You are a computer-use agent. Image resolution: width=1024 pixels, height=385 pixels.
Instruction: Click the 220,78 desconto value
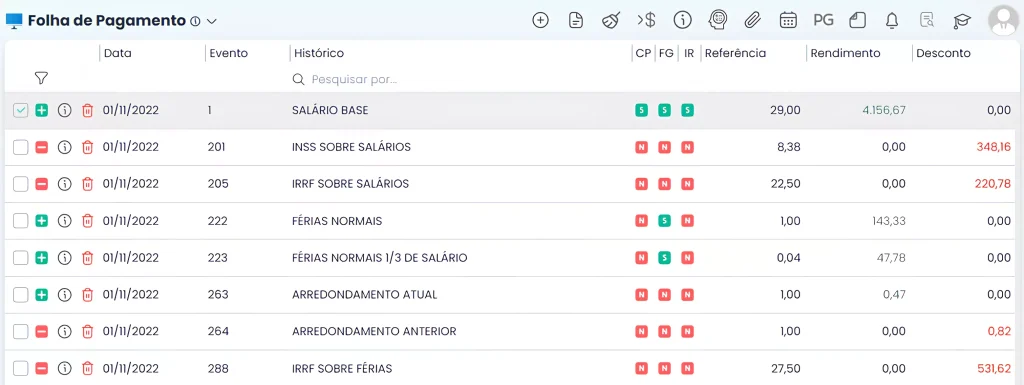(x=993, y=185)
